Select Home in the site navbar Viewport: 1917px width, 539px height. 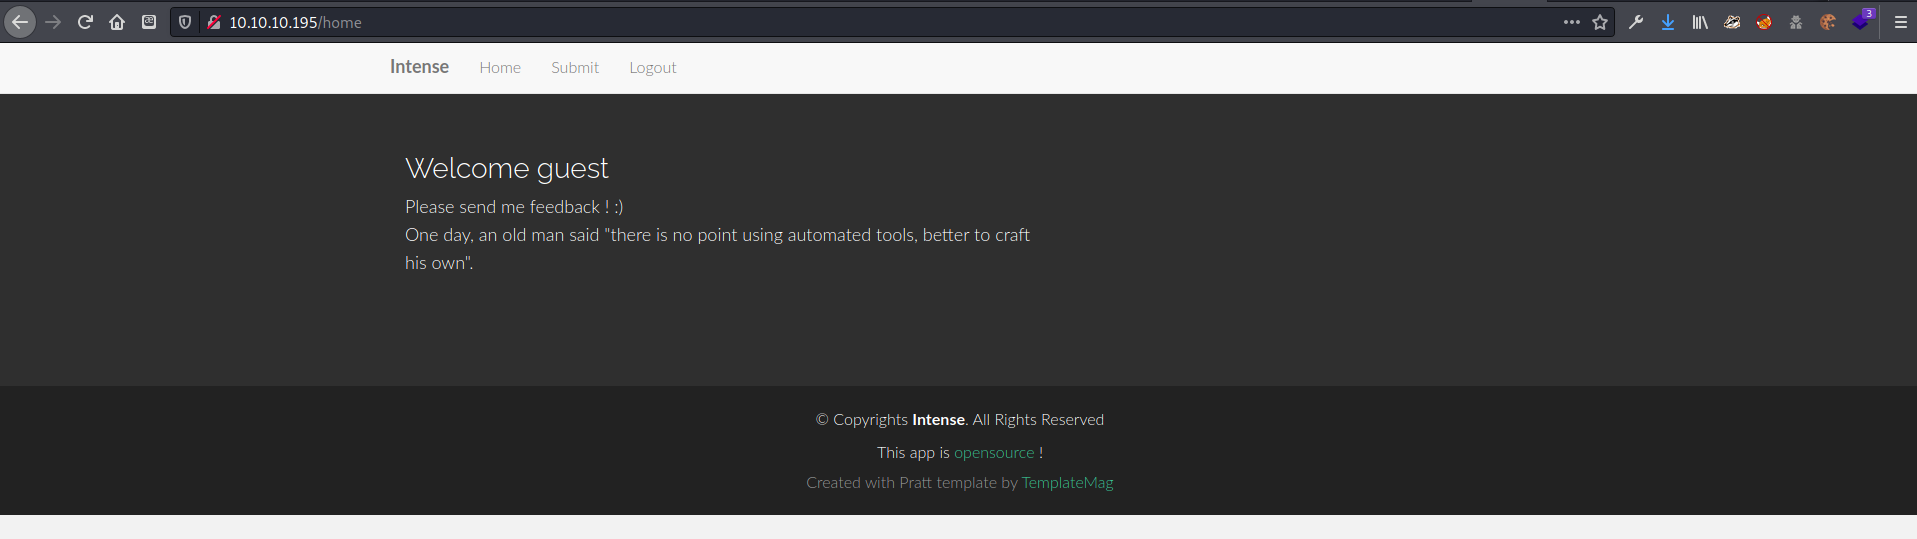[x=500, y=68]
